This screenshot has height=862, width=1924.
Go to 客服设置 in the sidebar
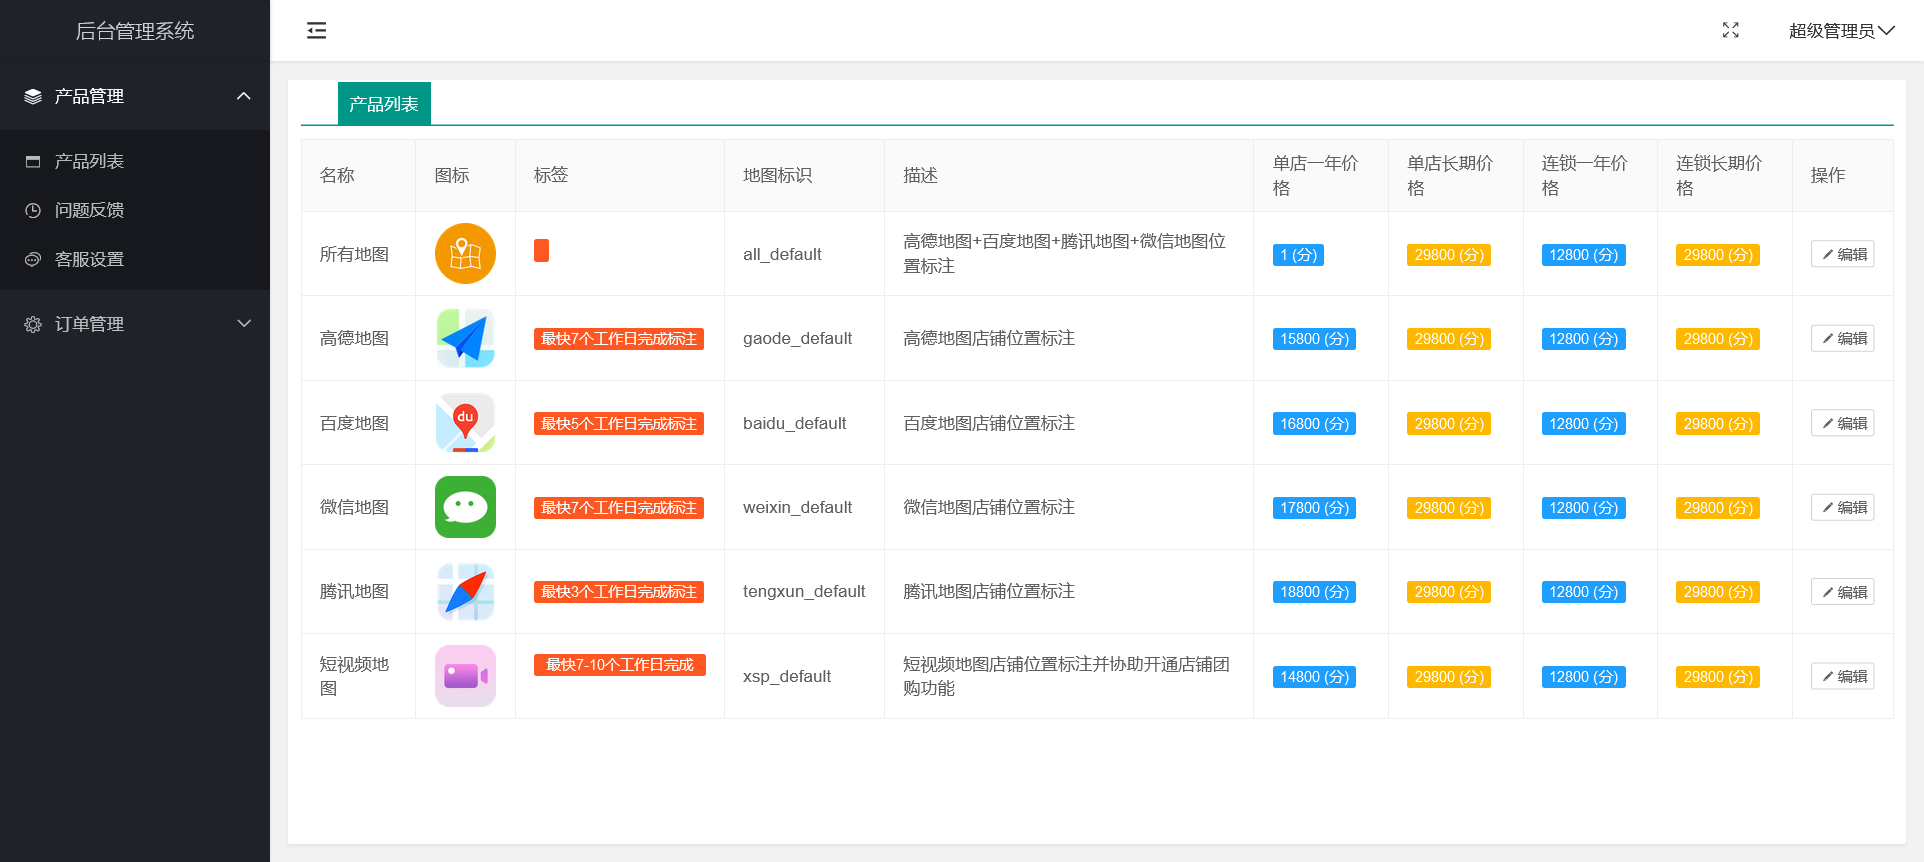[89, 259]
